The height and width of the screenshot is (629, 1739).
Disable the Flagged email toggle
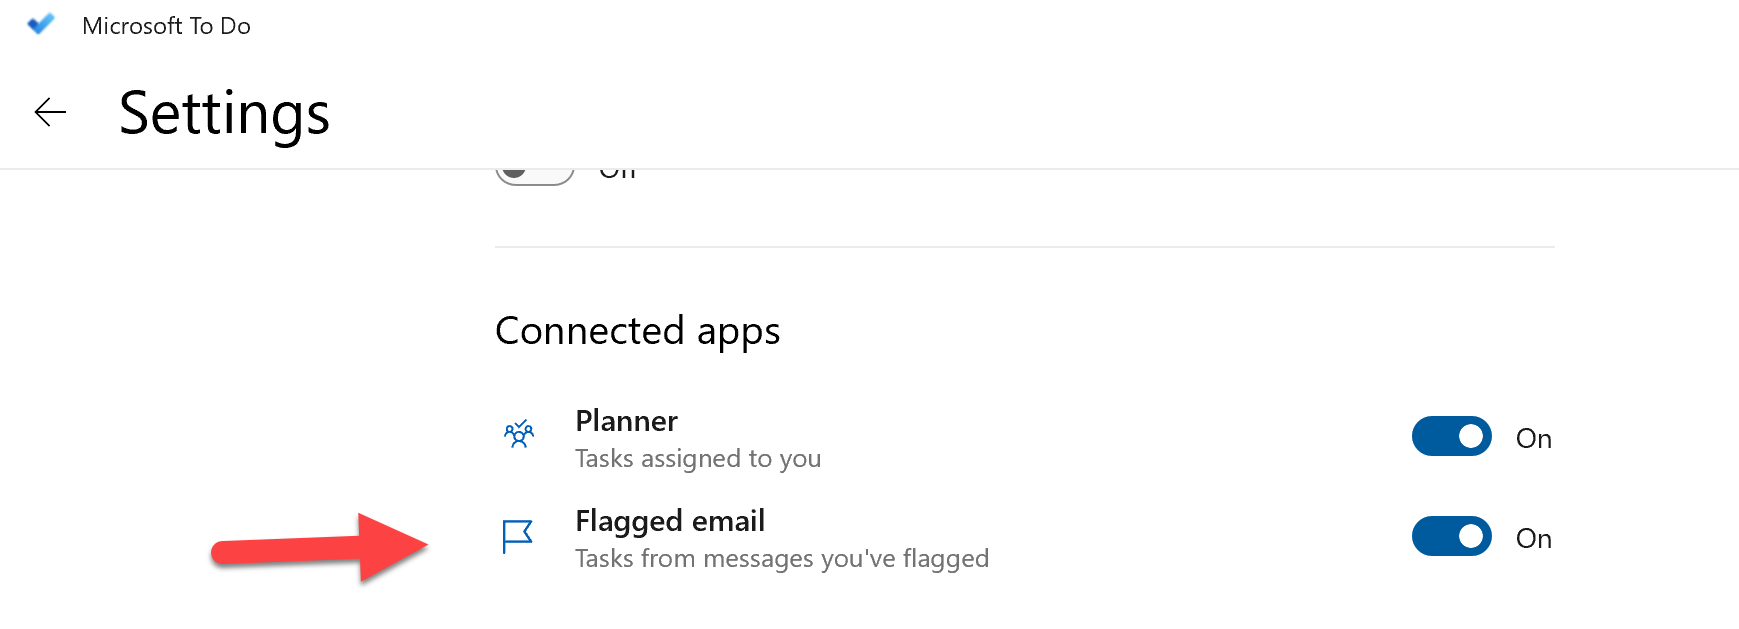1451,537
